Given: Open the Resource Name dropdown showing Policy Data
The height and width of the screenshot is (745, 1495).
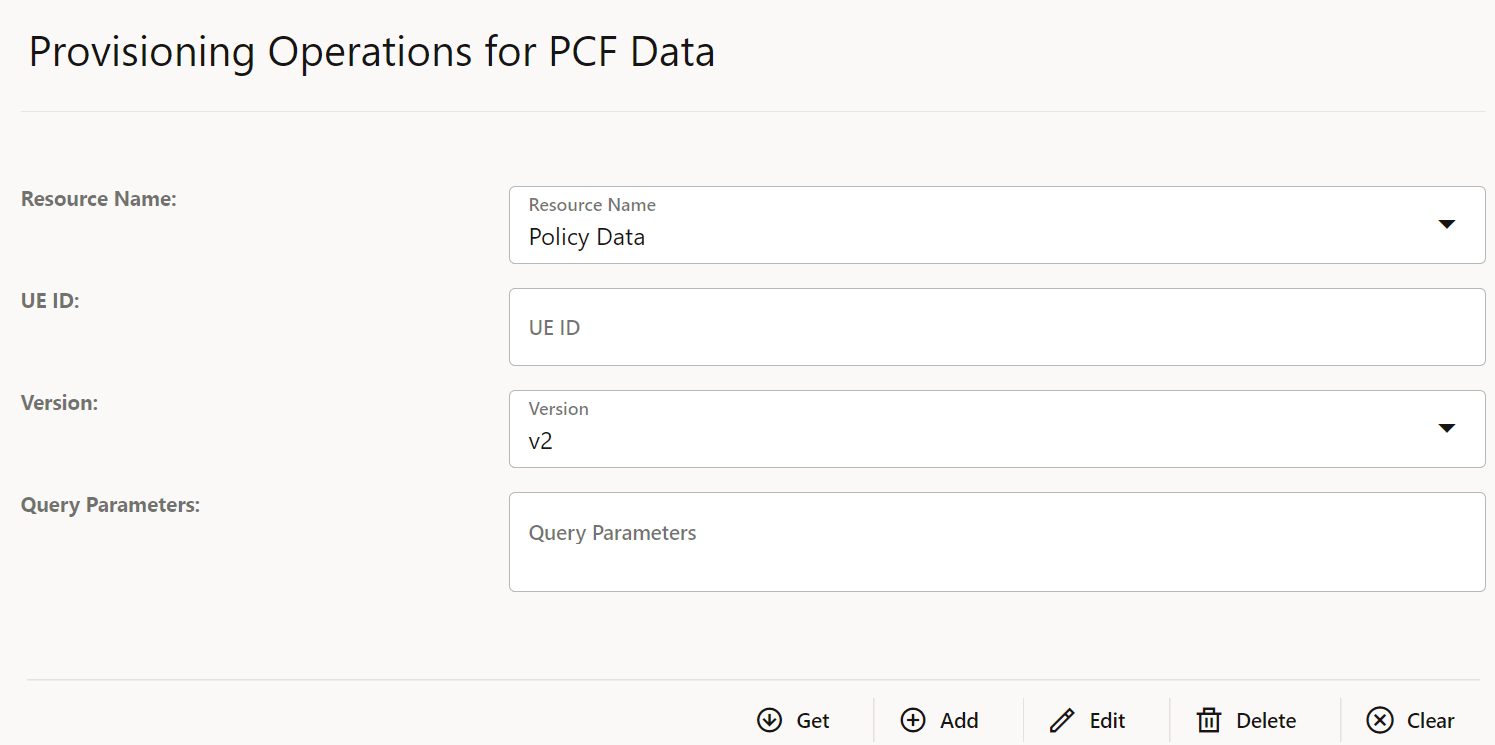Looking at the screenshot, I should pos(997,225).
